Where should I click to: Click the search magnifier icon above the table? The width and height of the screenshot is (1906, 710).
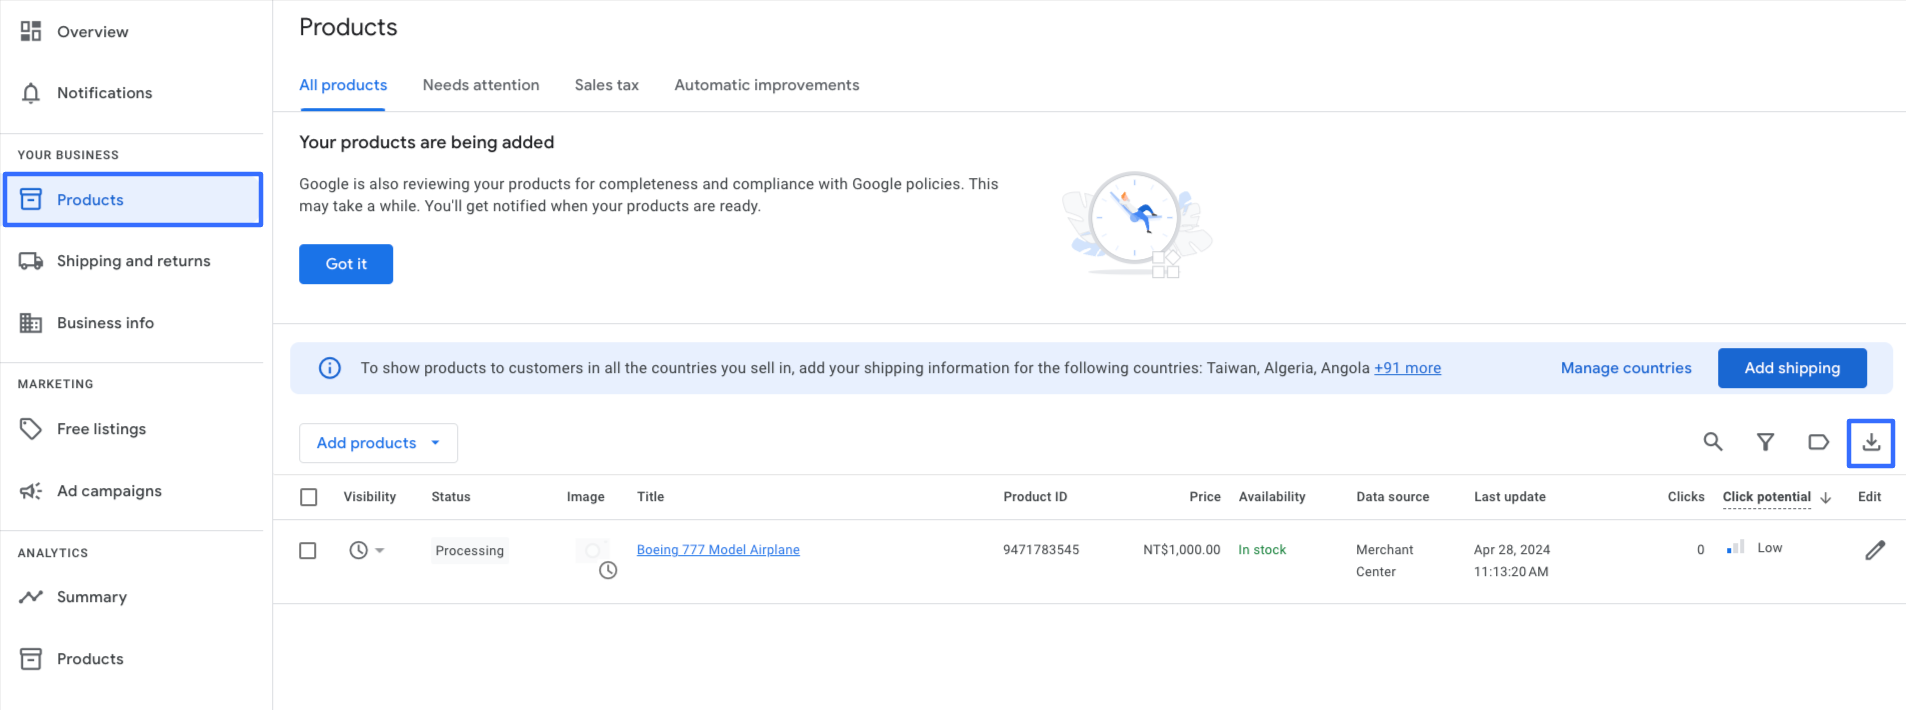[1712, 442]
